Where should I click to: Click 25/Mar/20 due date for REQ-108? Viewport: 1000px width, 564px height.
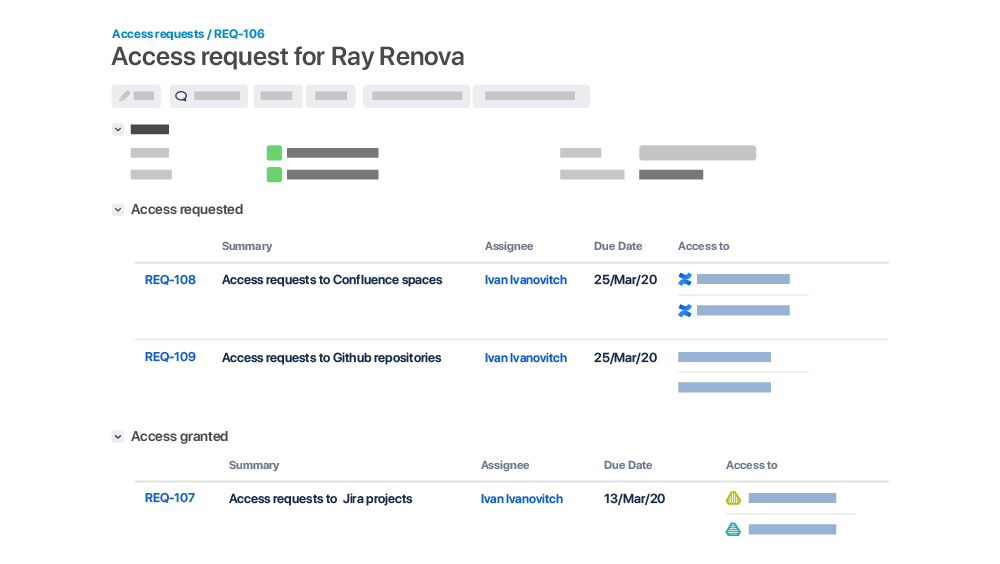coord(626,279)
